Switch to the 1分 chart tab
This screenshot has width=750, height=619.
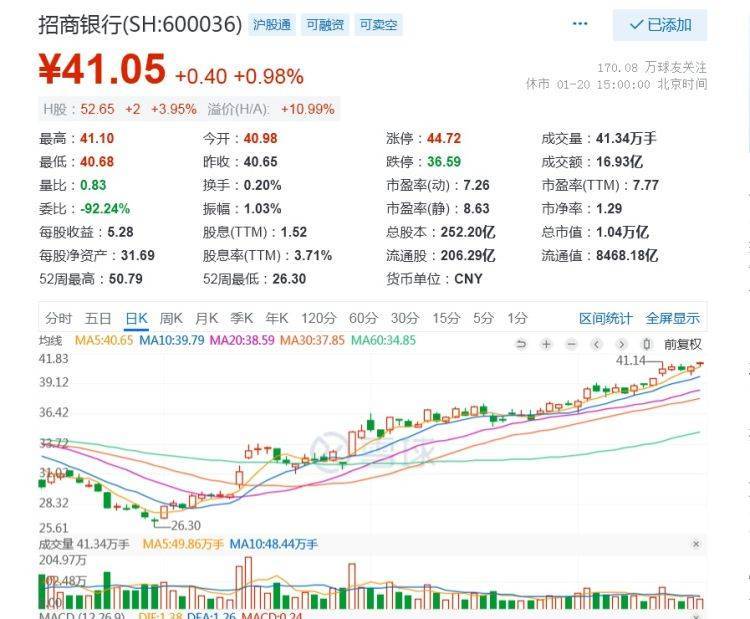pyautogui.click(x=518, y=318)
